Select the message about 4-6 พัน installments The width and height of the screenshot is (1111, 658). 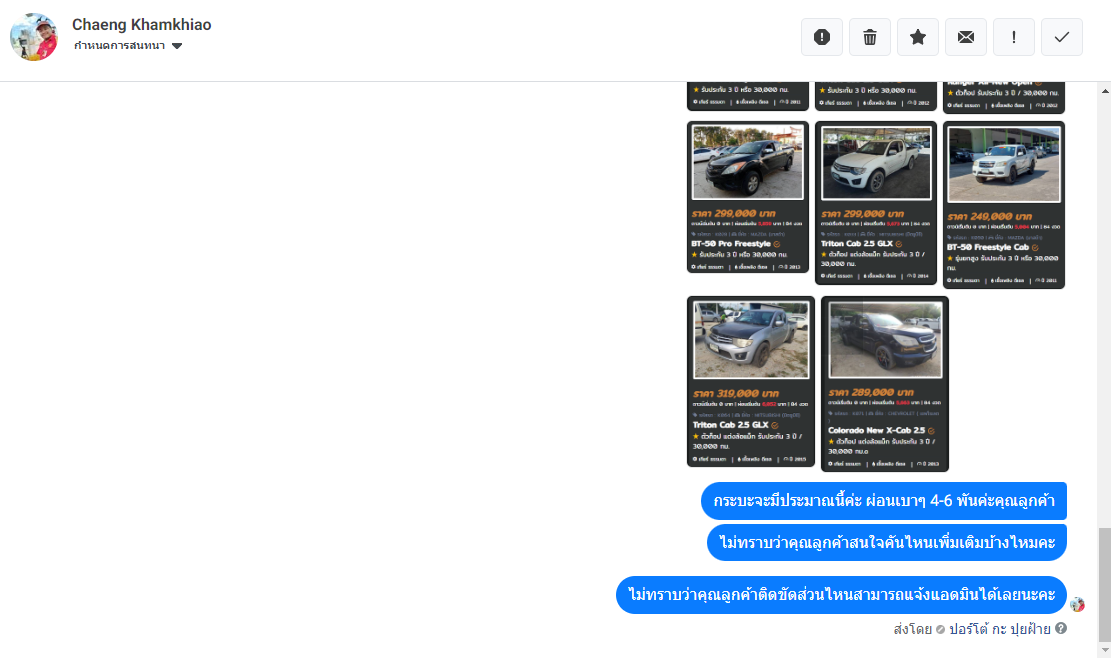pos(884,501)
